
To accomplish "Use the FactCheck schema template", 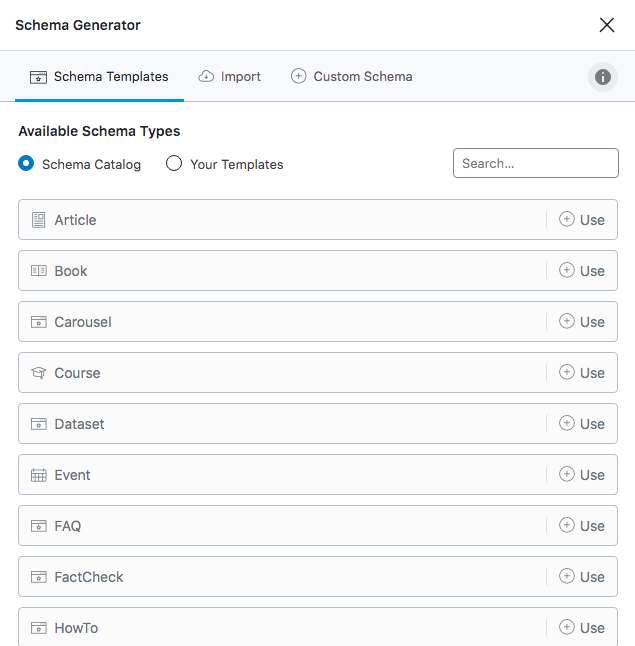I will pos(582,577).
